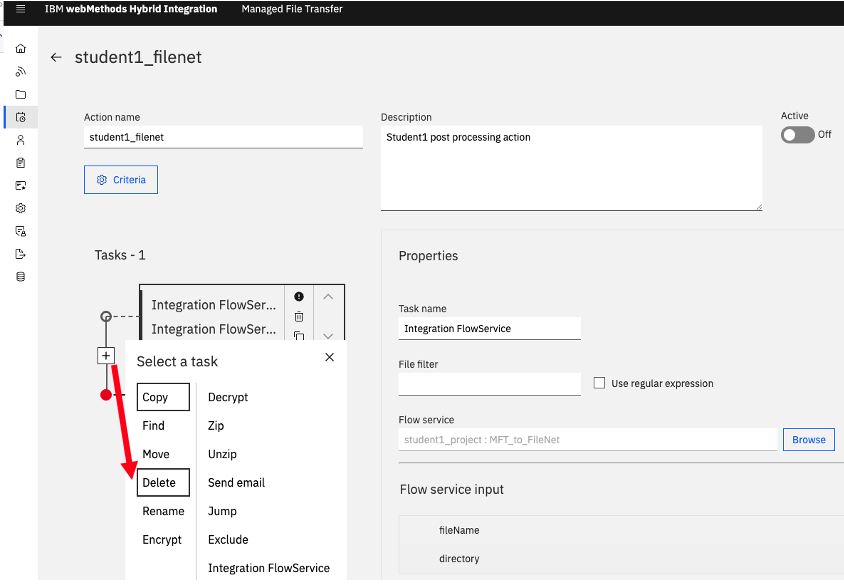Viewport: 844px width, 584px height.
Task: Choose Encrypt in the task list
Action: [162, 540]
